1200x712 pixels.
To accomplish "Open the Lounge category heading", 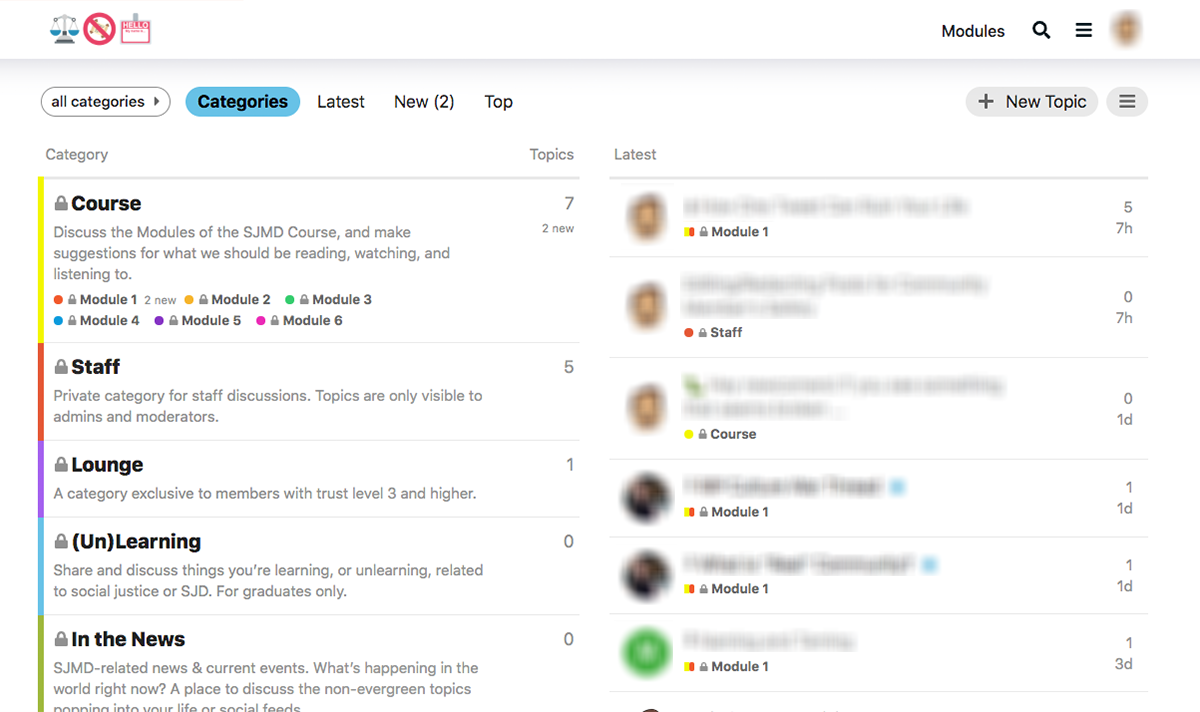I will 107,465.
